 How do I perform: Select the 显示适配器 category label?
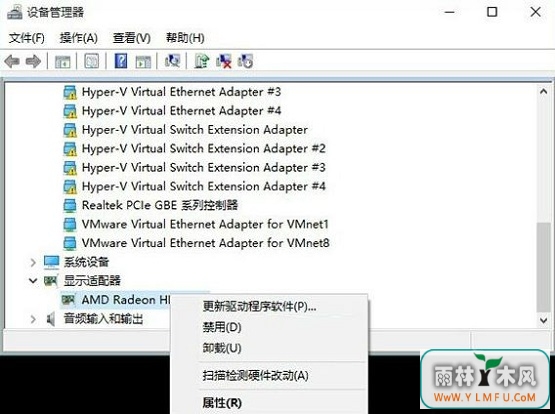(x=92, y=281)
